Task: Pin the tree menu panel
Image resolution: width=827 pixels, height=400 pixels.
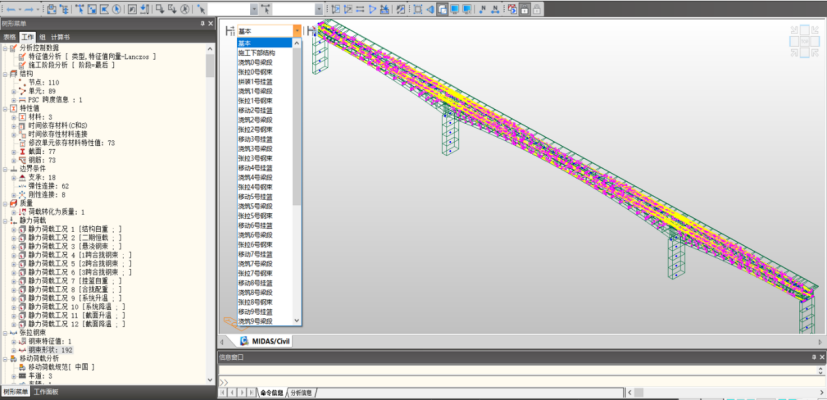Action: (x=202, y=22)
